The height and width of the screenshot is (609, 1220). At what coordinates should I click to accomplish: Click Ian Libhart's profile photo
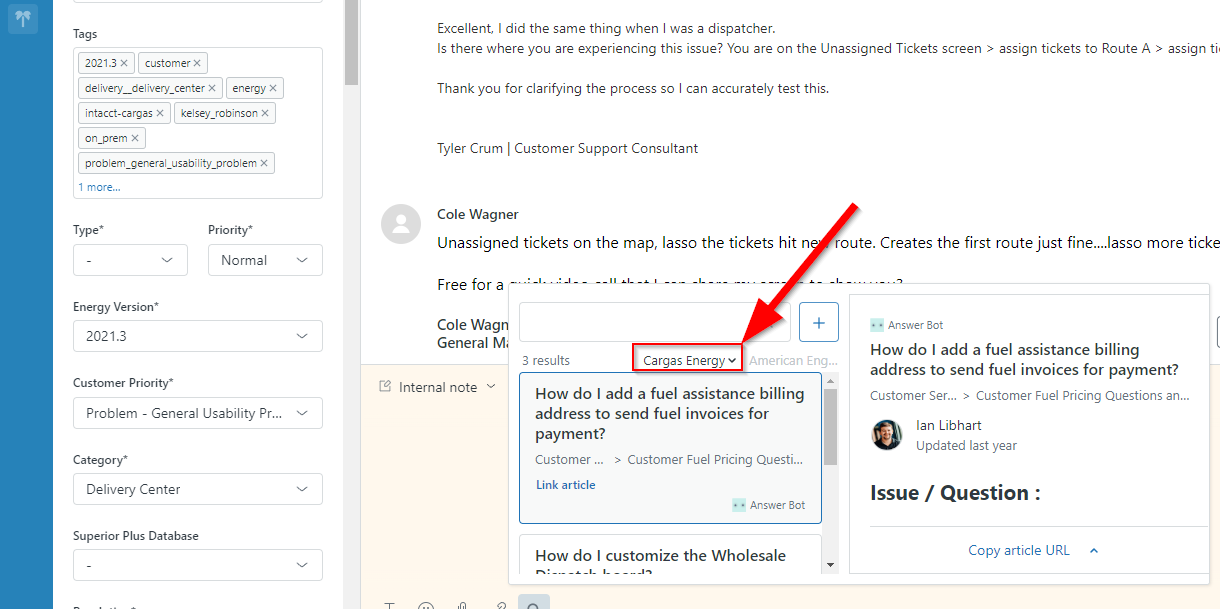[x=887, y=434]
